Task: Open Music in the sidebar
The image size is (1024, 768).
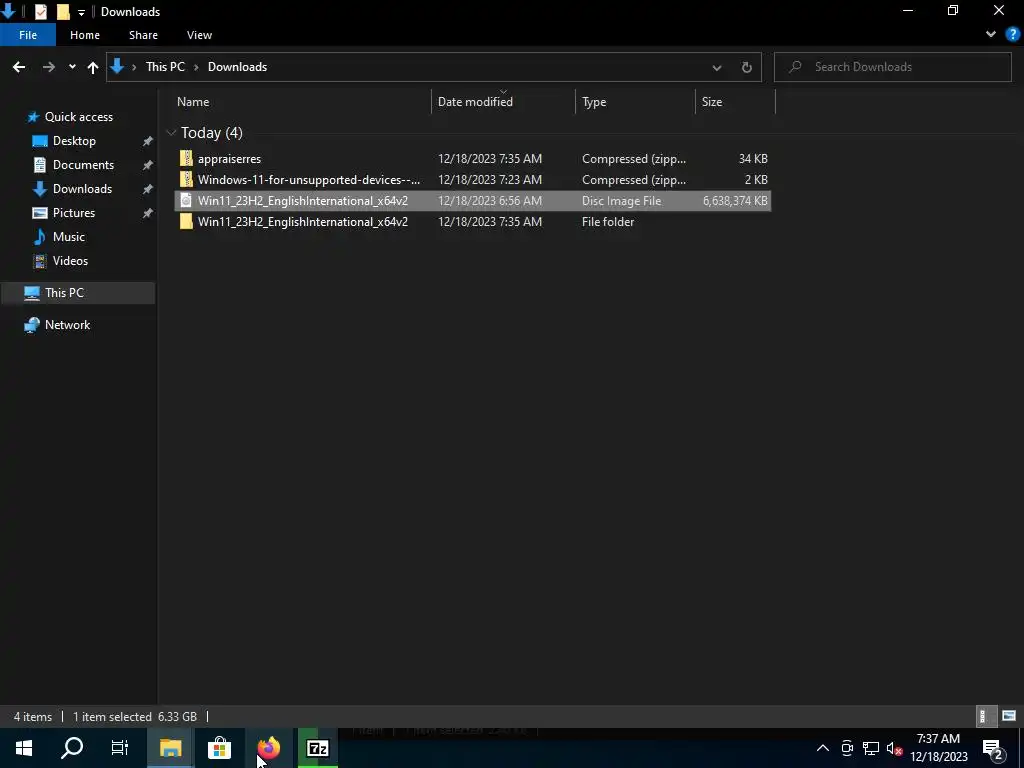Action: click(69, 237)
